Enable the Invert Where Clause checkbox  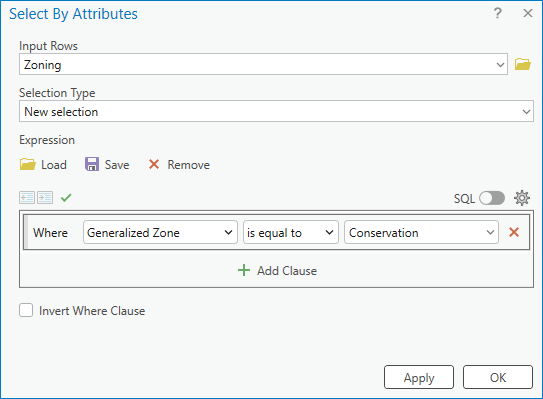click(x=26, y=310)
